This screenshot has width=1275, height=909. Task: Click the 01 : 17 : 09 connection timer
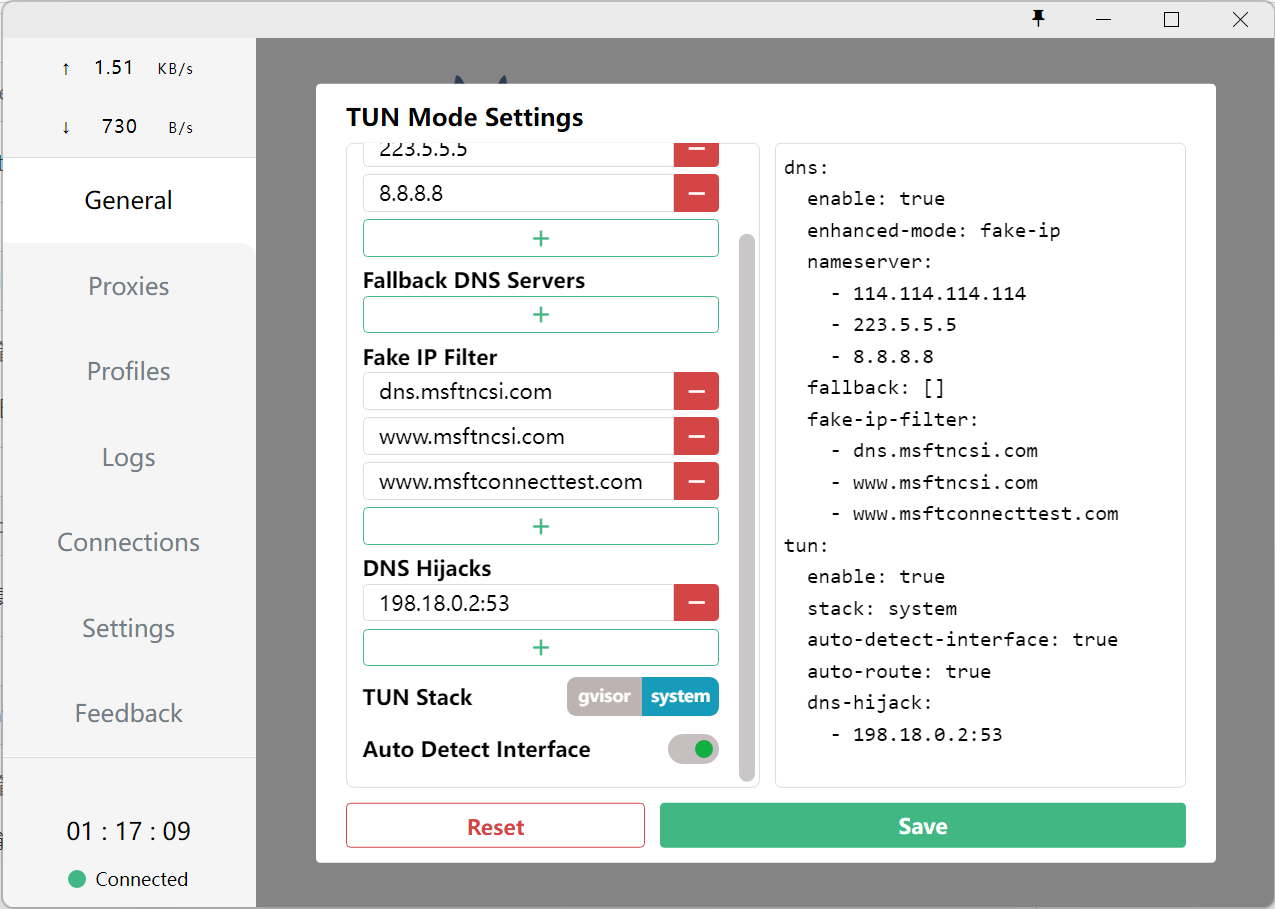[x=128, y=831]
